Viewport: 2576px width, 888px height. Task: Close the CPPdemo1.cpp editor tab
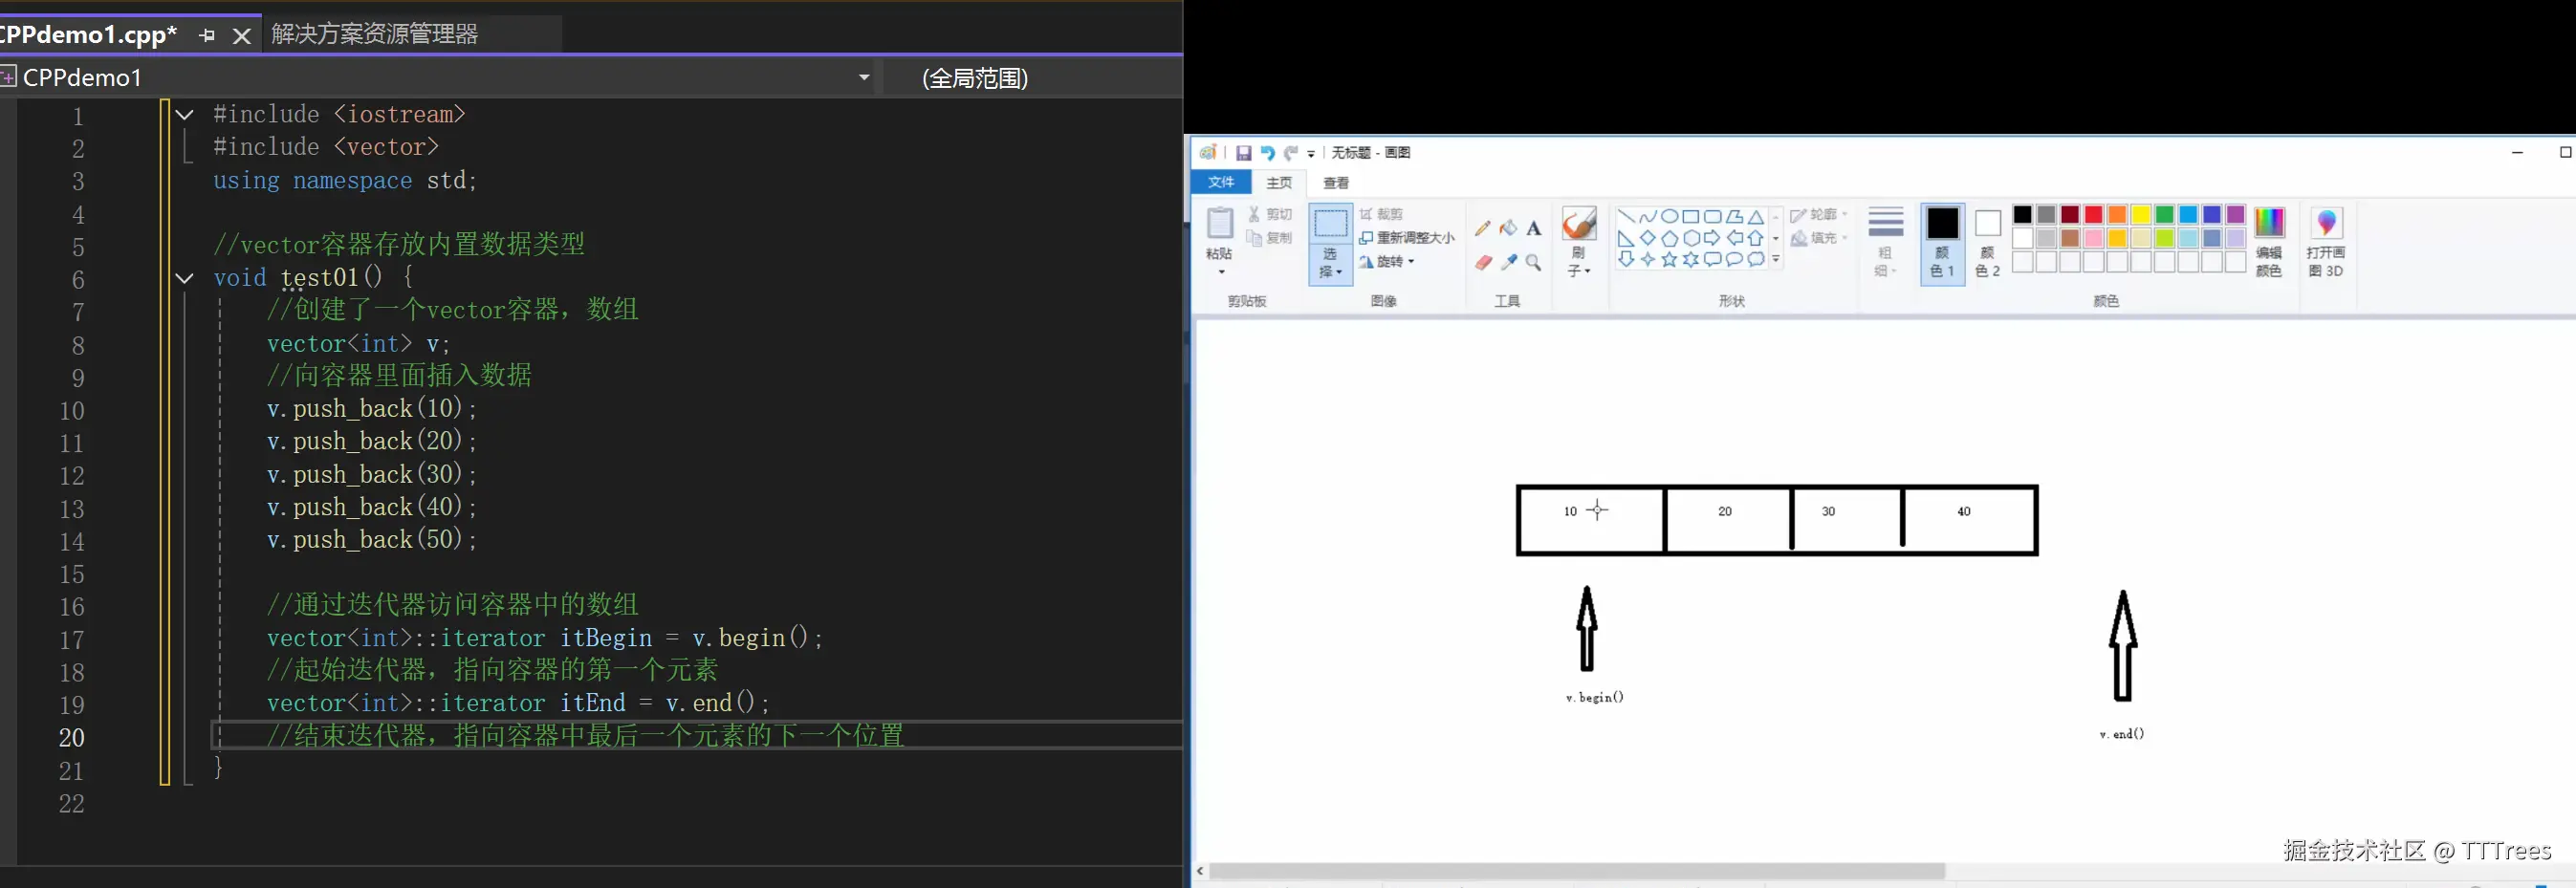click(241, 36)
